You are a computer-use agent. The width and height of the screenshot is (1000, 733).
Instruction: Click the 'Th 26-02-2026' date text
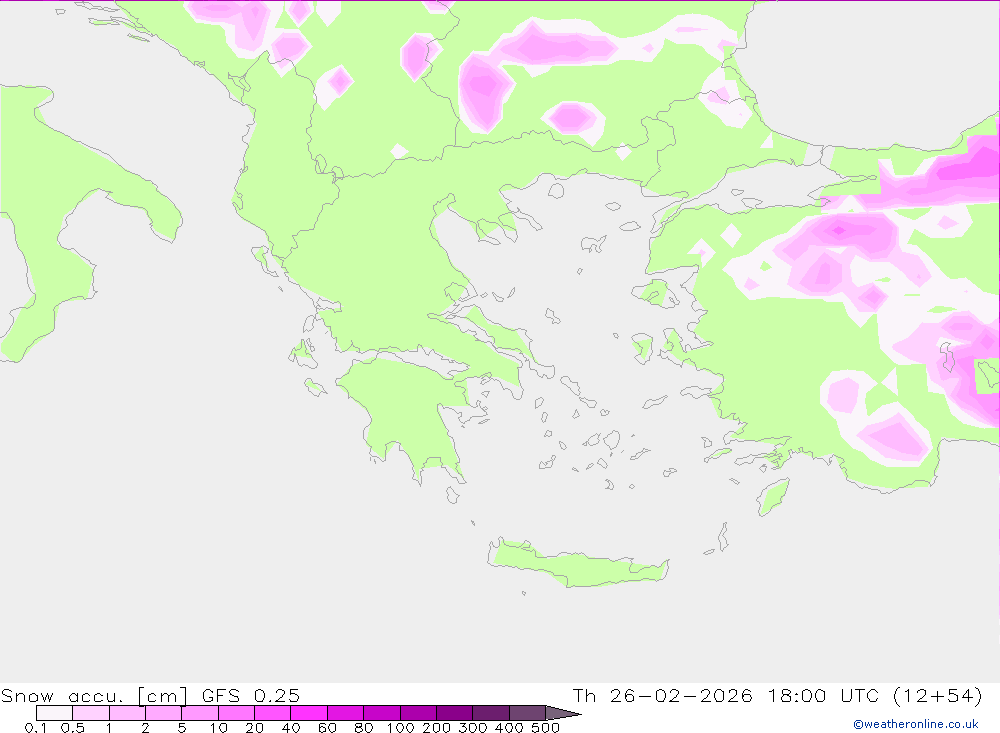point(662,695)
